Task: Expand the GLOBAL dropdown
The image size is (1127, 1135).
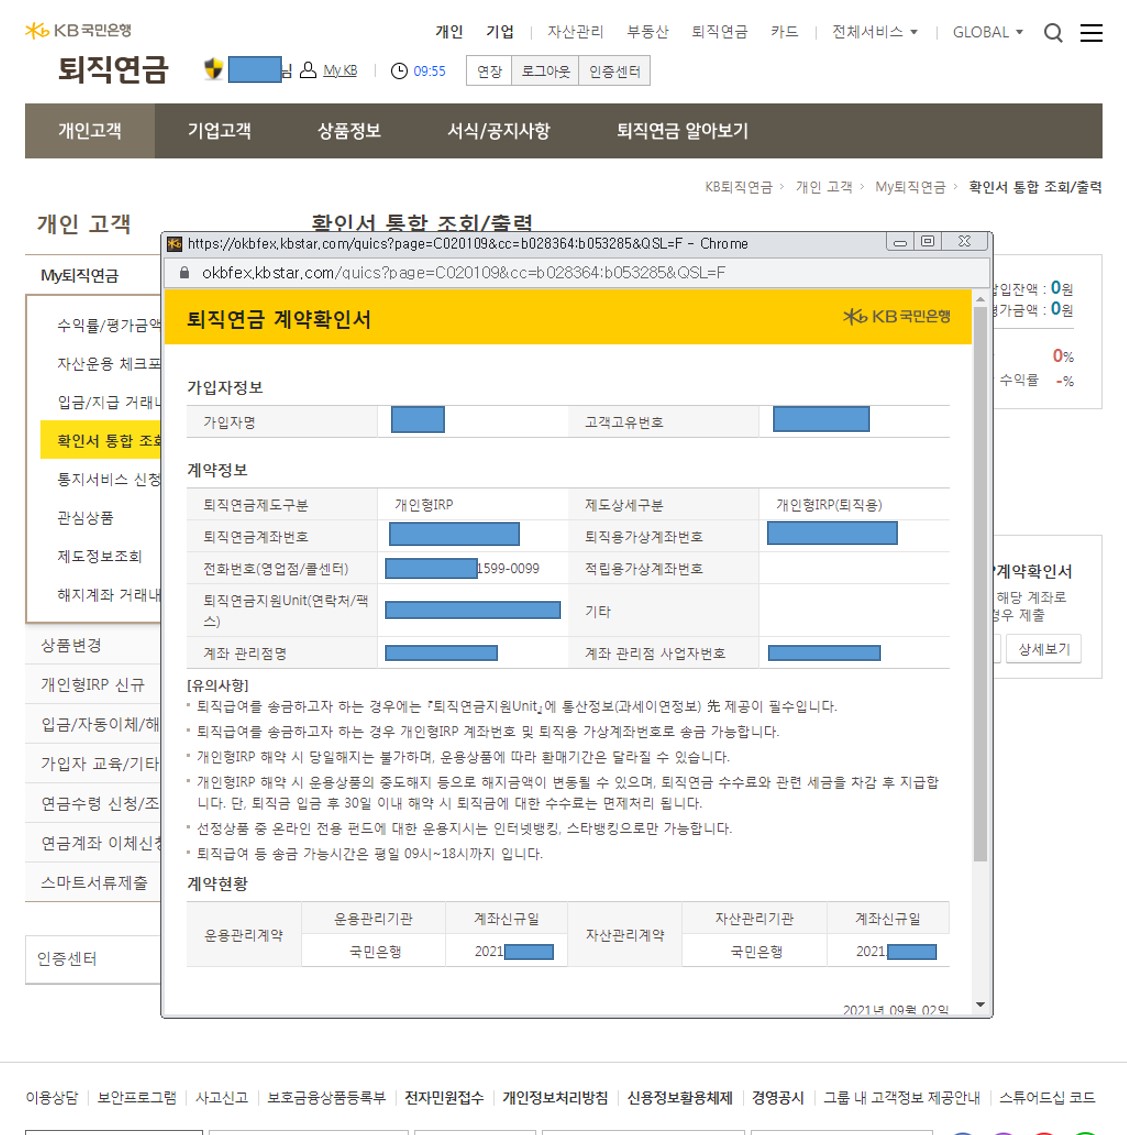Action: tap(987, 33)
